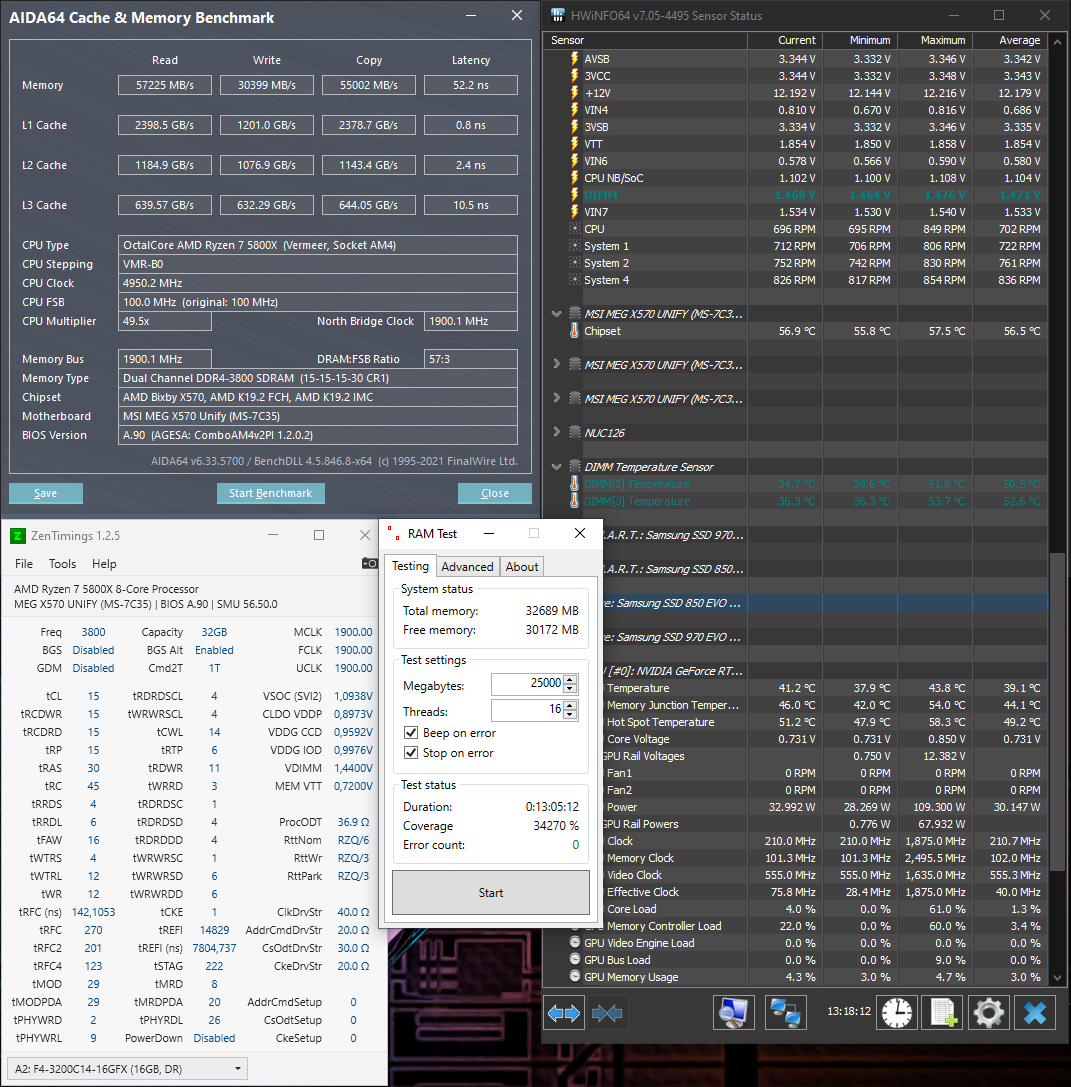
Task: Click the HWiNFO remote monitoring icon
Action: (x=786, y=1013)
